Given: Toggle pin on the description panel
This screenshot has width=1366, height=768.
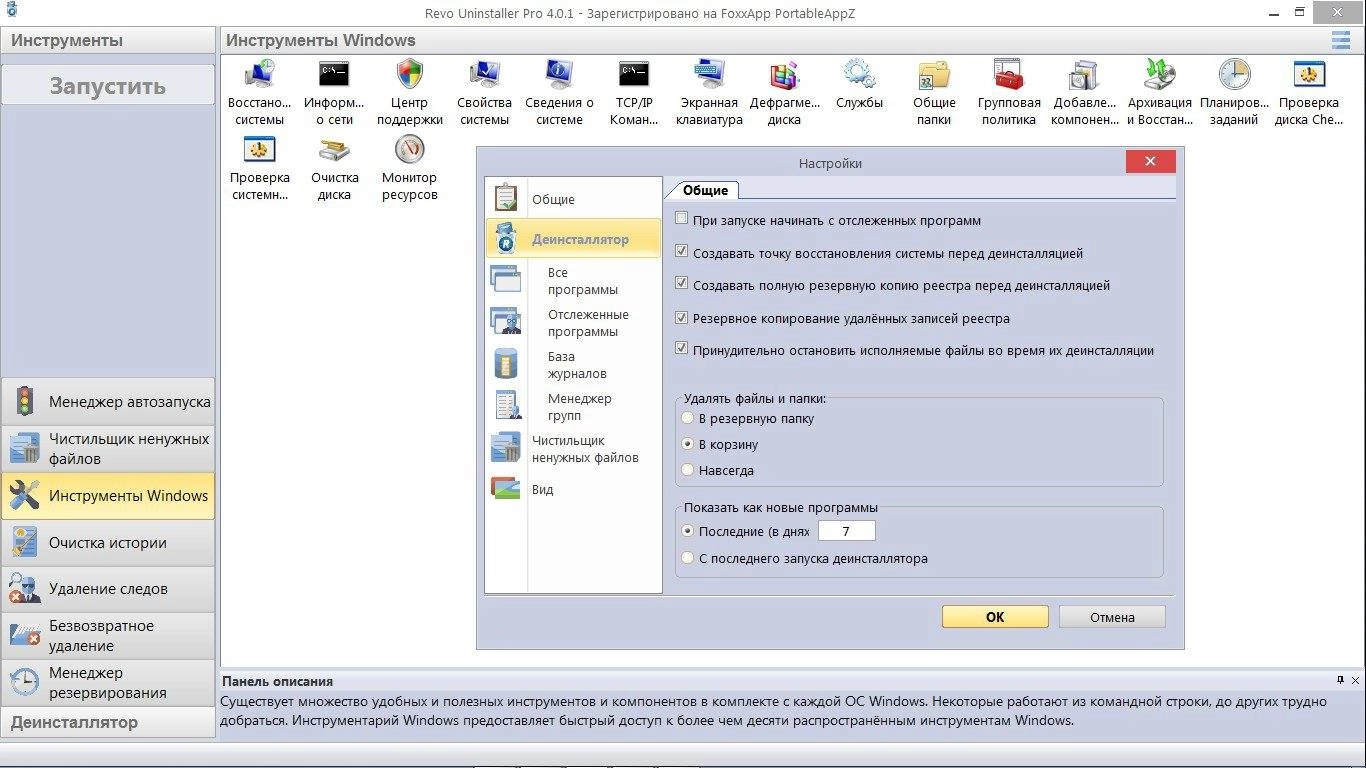Looking at the screenshot, I should click(1340, 680).
